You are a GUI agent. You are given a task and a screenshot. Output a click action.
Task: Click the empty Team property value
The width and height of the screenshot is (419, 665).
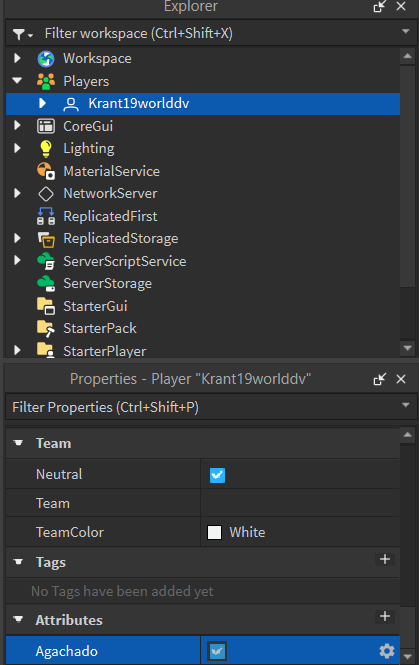click(x=300, y=503)
